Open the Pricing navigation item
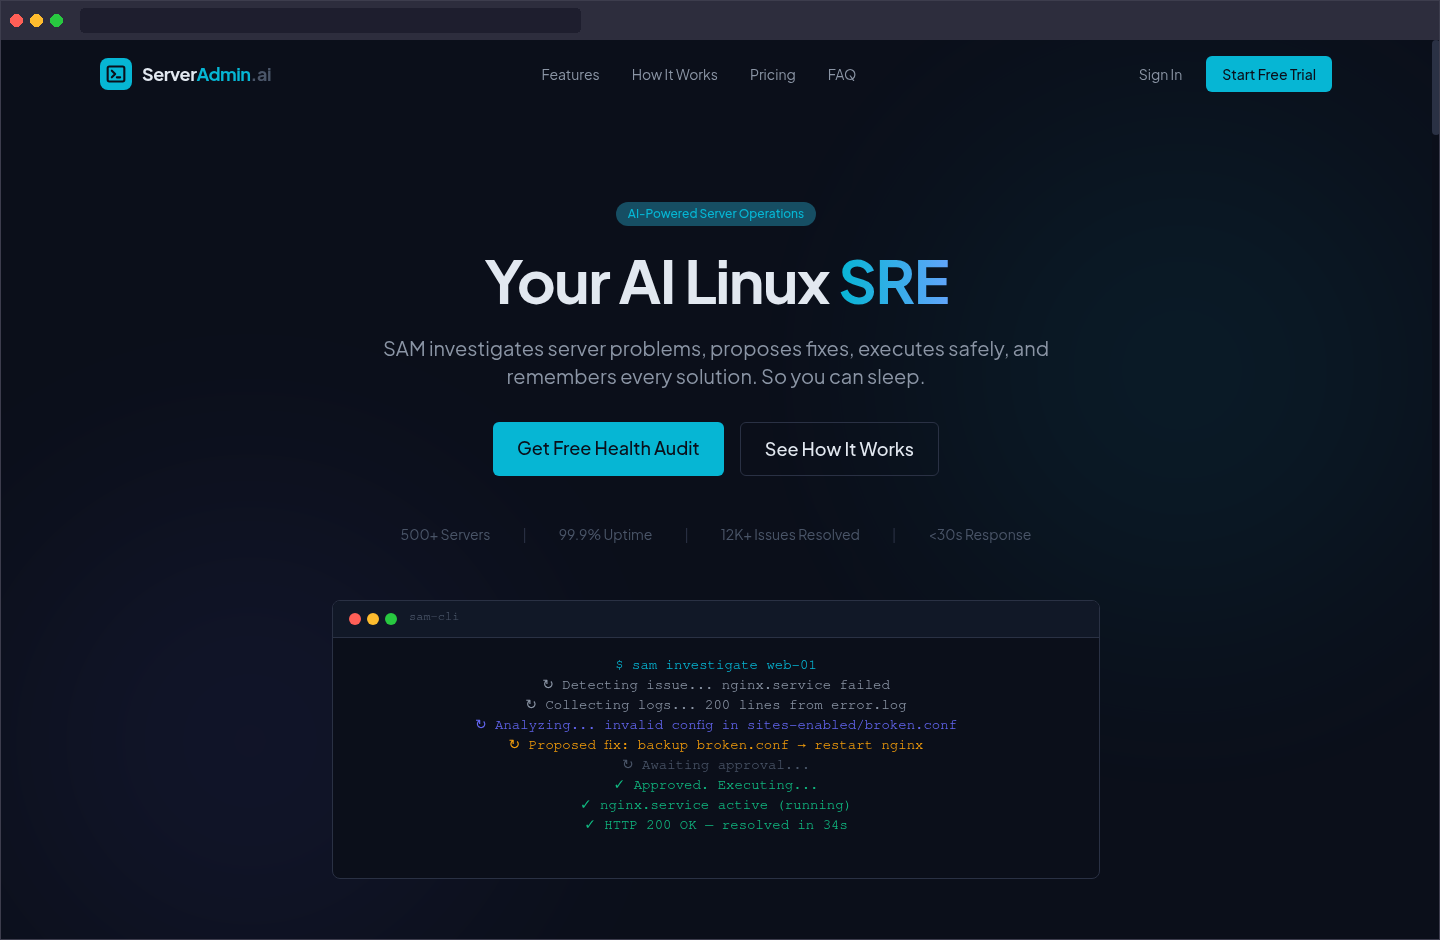Viewport: 1440px width, 940px height. click(x=772, y=75)
